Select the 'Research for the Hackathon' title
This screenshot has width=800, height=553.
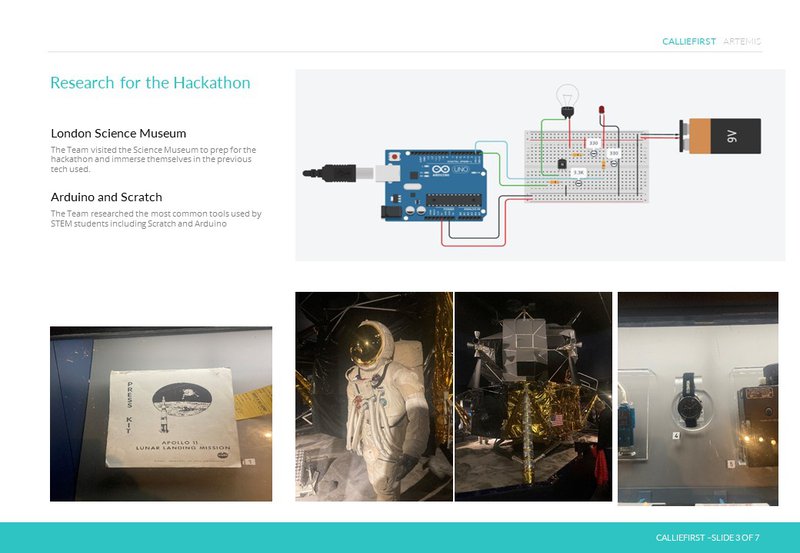pyautogui.click(x=150, y=82)
